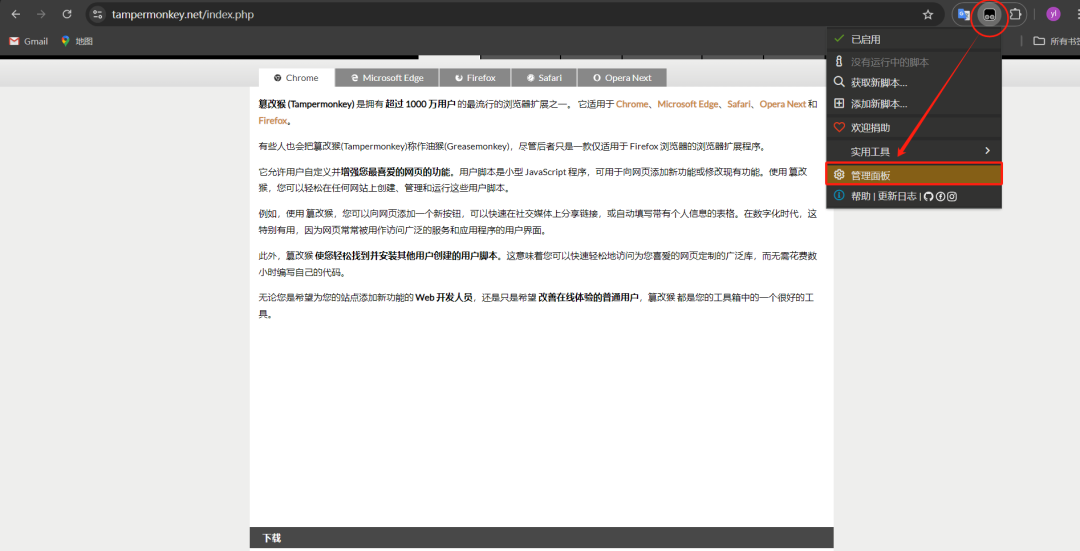
Task: Choose 欢迎捐助 donate entry
Action: tap(914, 127)
